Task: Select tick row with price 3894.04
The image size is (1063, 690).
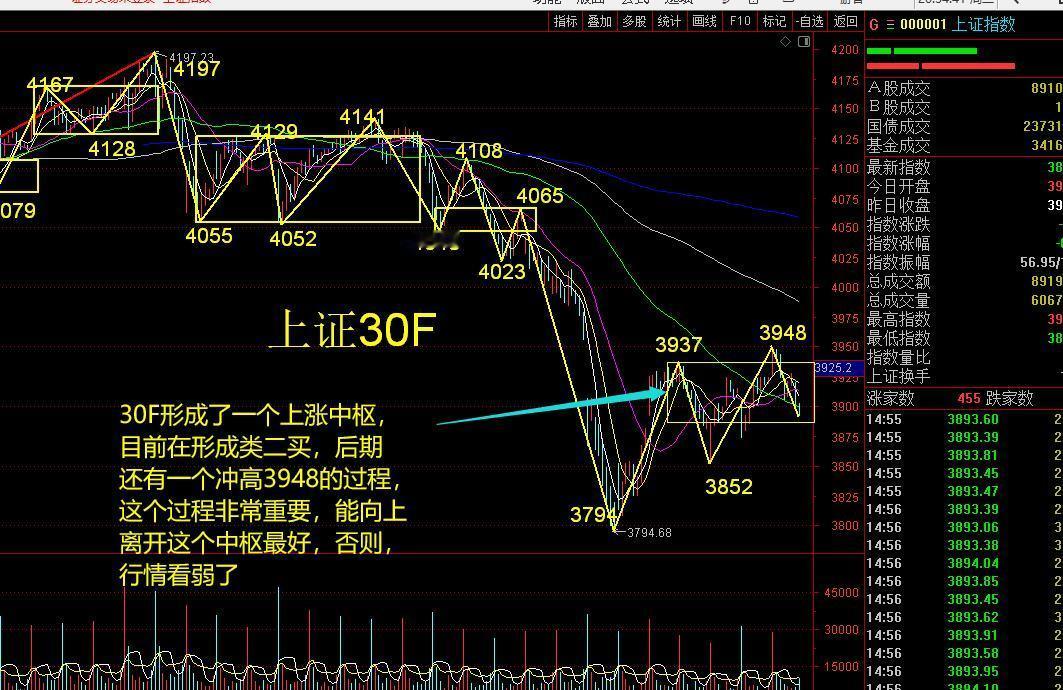Action: click(x=964, y=563)
